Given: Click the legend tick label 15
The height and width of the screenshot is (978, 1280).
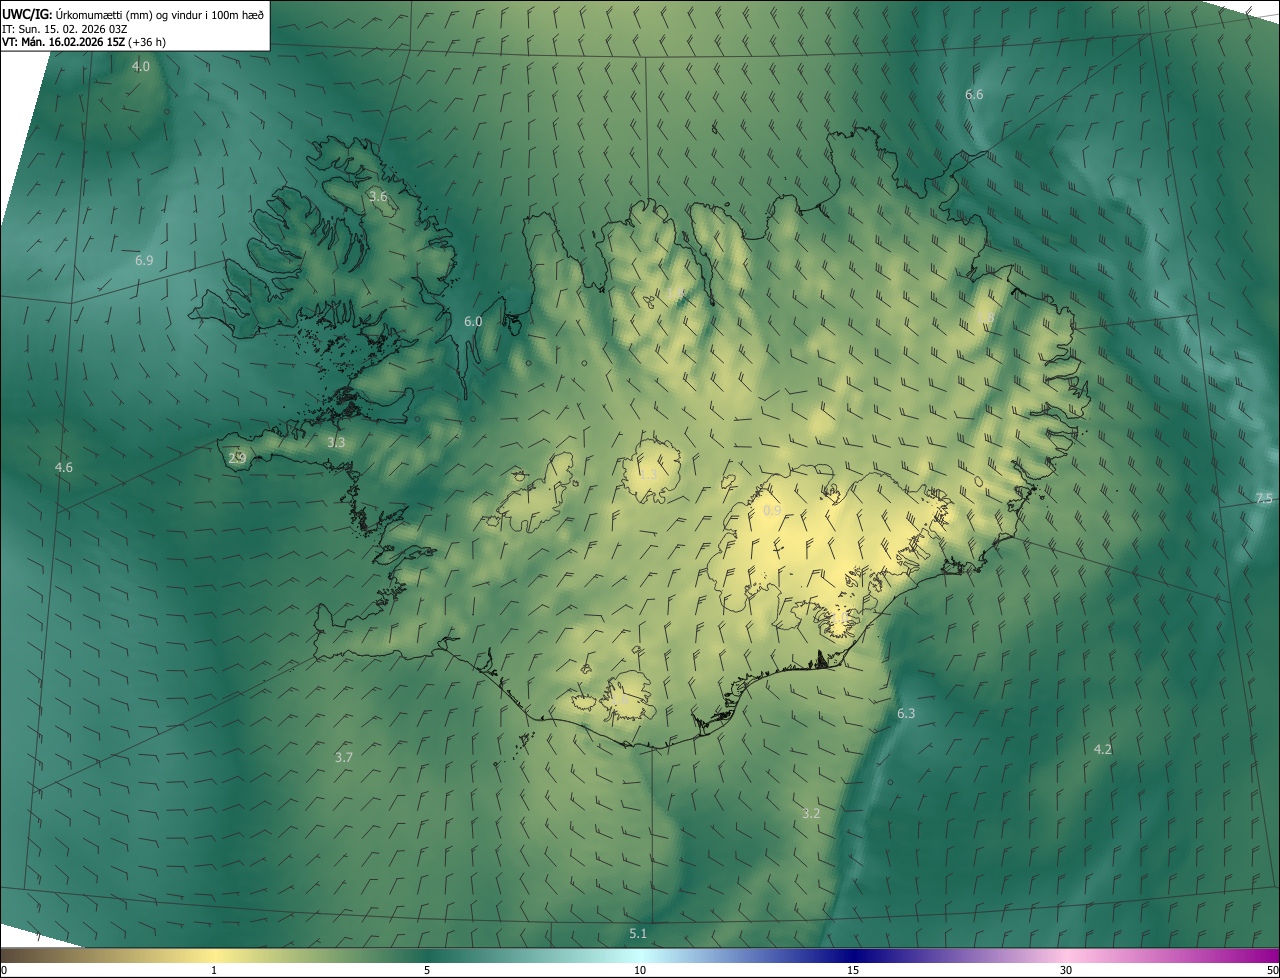Looking at the screenshot, I should [x=853, y=970].
